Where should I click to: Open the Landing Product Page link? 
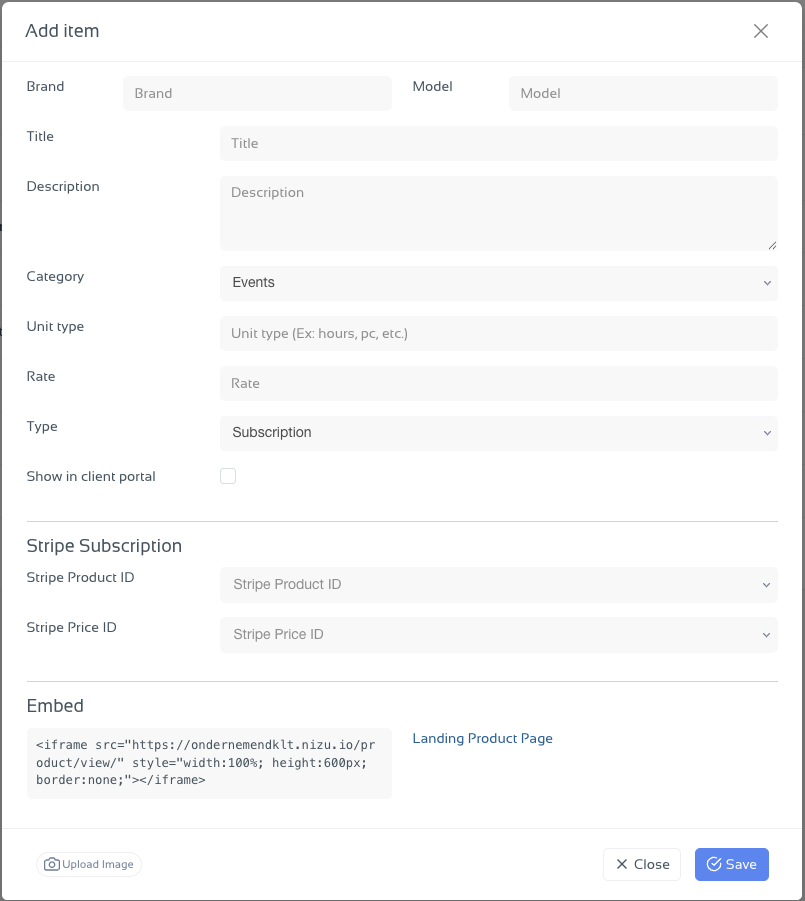point(482,738)
